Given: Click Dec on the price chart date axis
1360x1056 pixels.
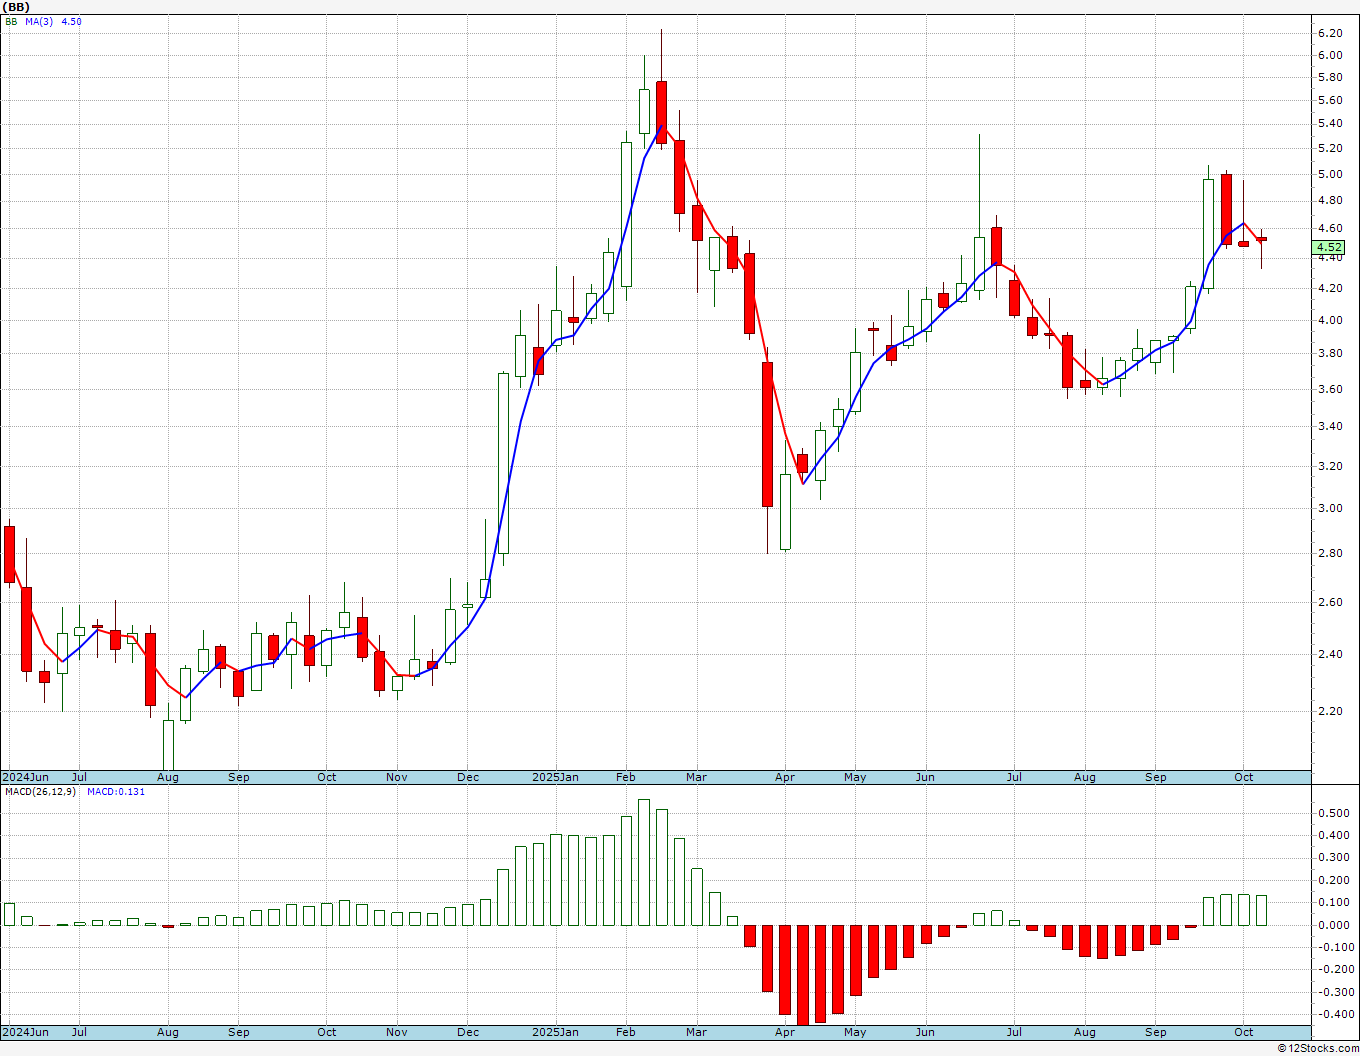Looking at the screenshot, I should pyautogui.click(x=468, y=777).
